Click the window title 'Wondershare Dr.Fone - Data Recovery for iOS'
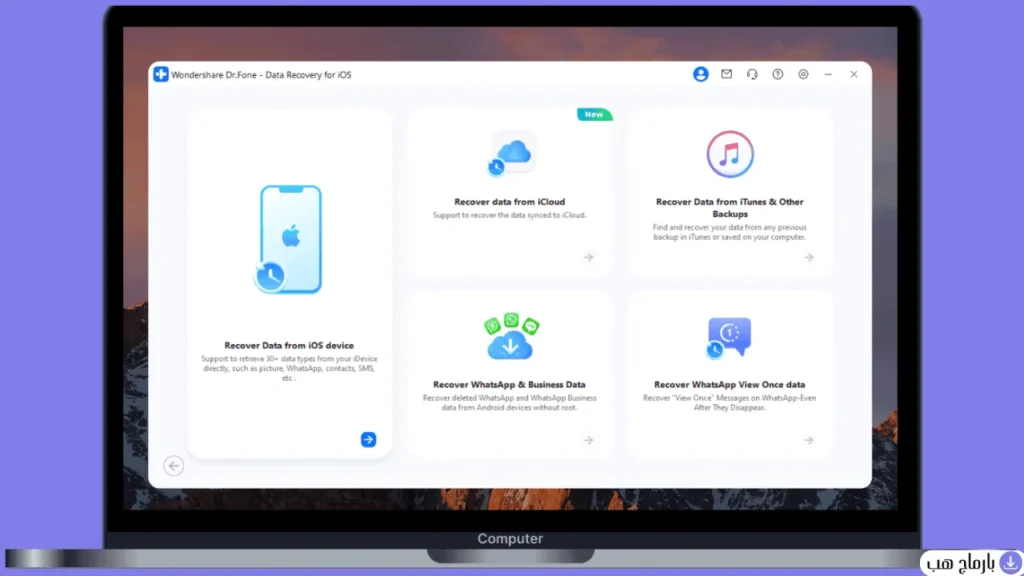The width and height of the screenshot is (1024, 576). click(261, 75)
